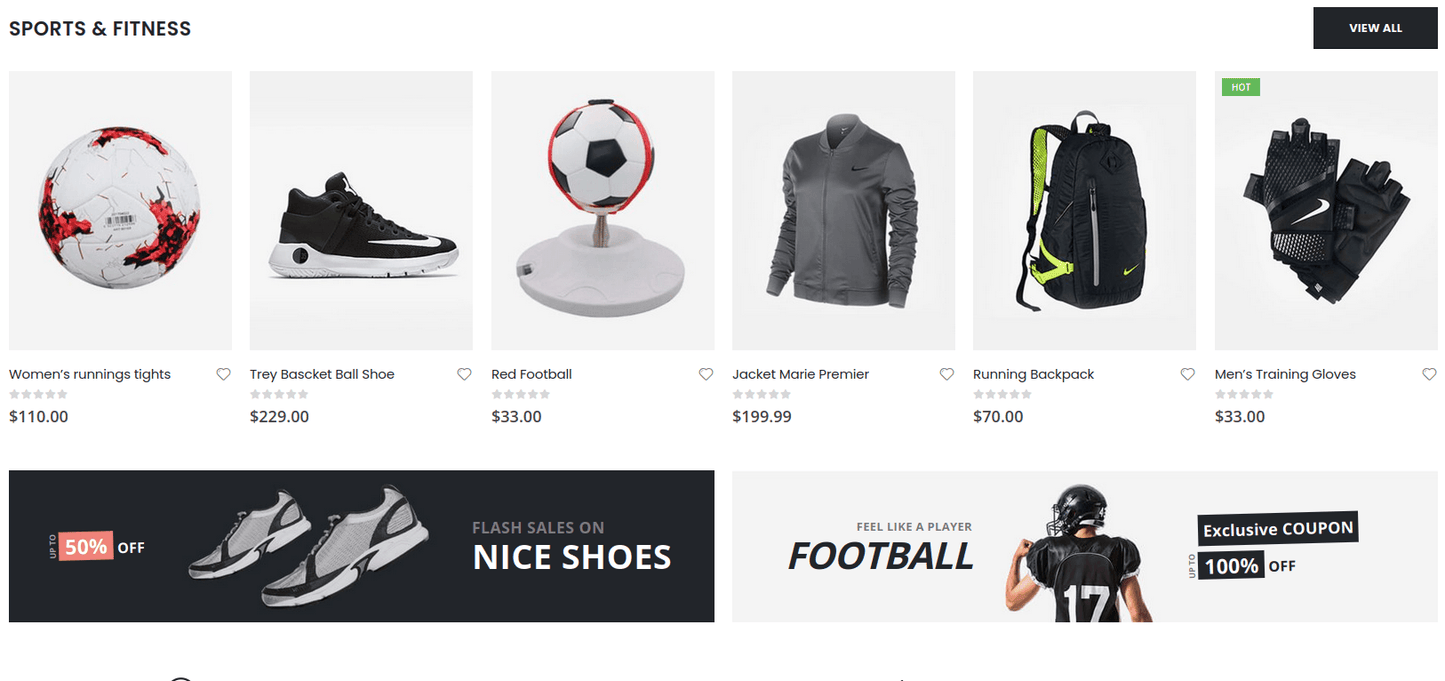Open the Nice Shoes flash sale banner
This screenshot has width=1445, height=681.
pos(362,546)
